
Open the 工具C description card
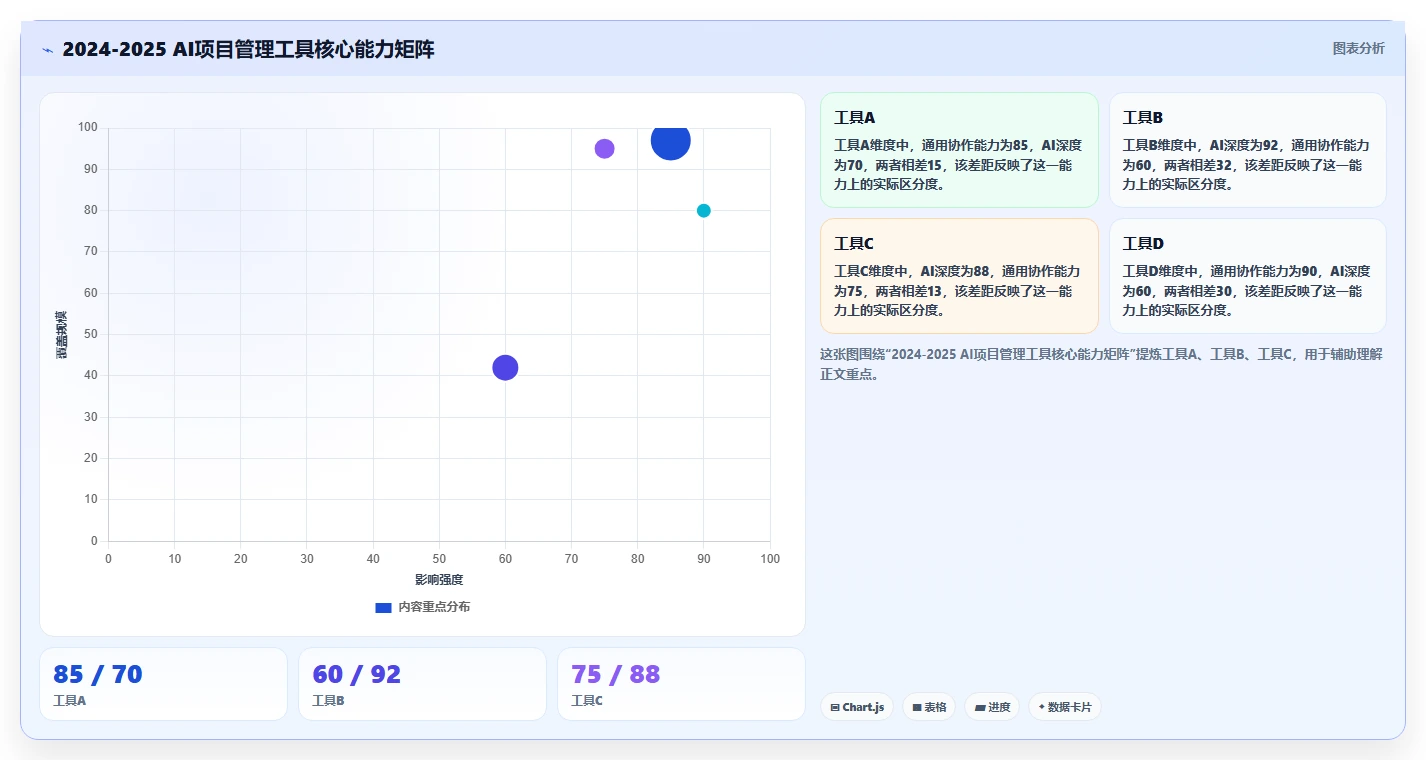pyautogui.click(x=959, y=276)
